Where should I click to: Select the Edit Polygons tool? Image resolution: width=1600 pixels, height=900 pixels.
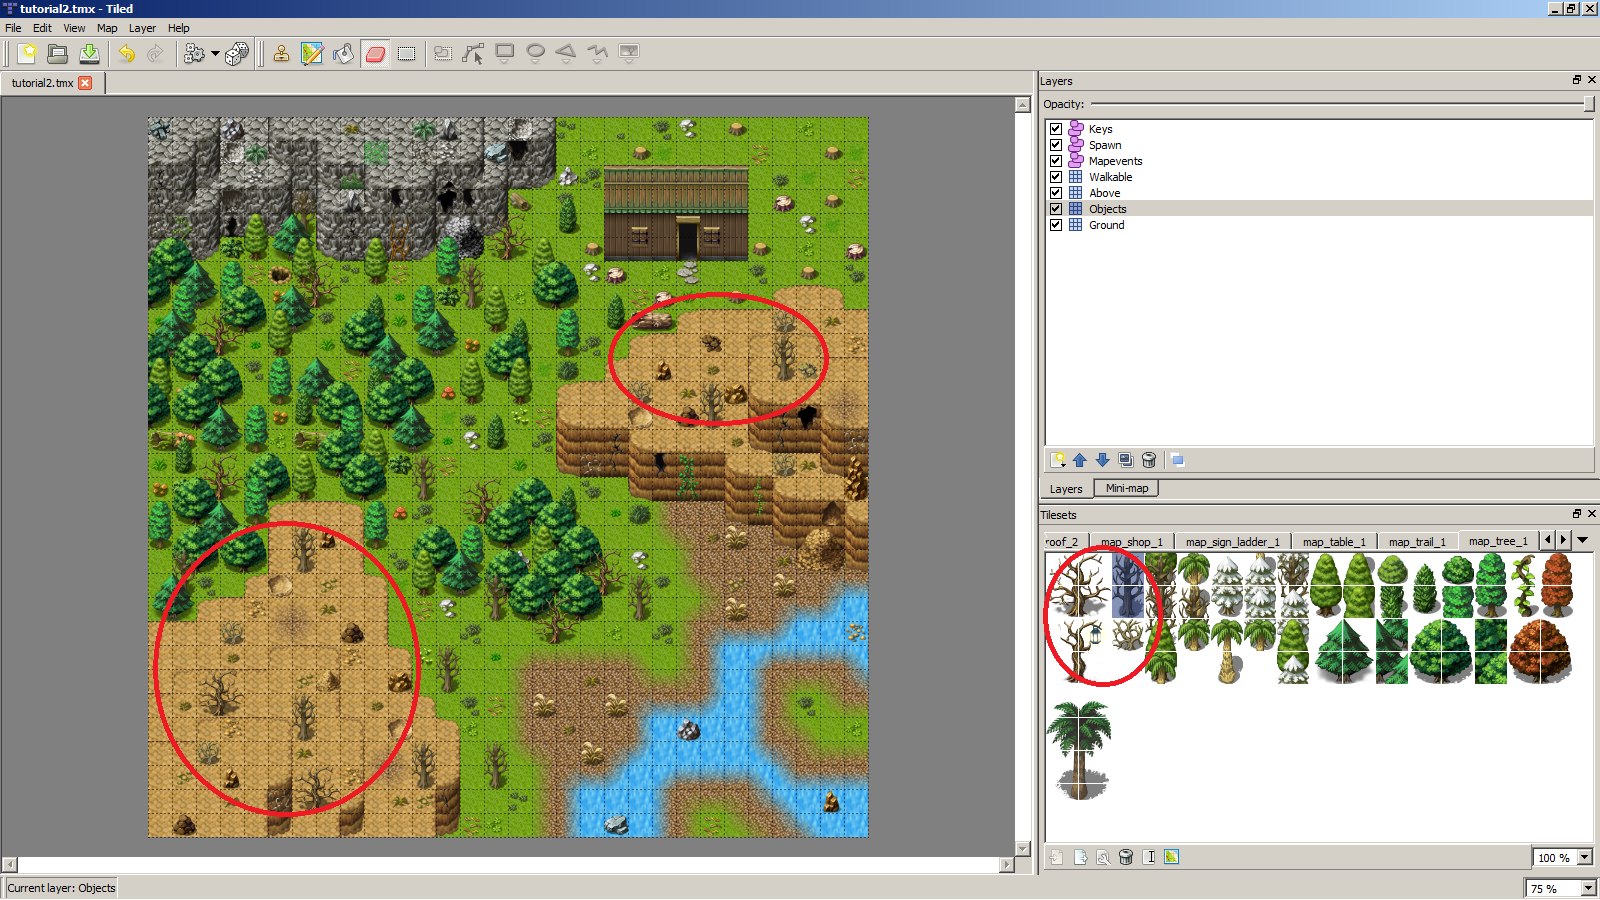coord(473,54)
